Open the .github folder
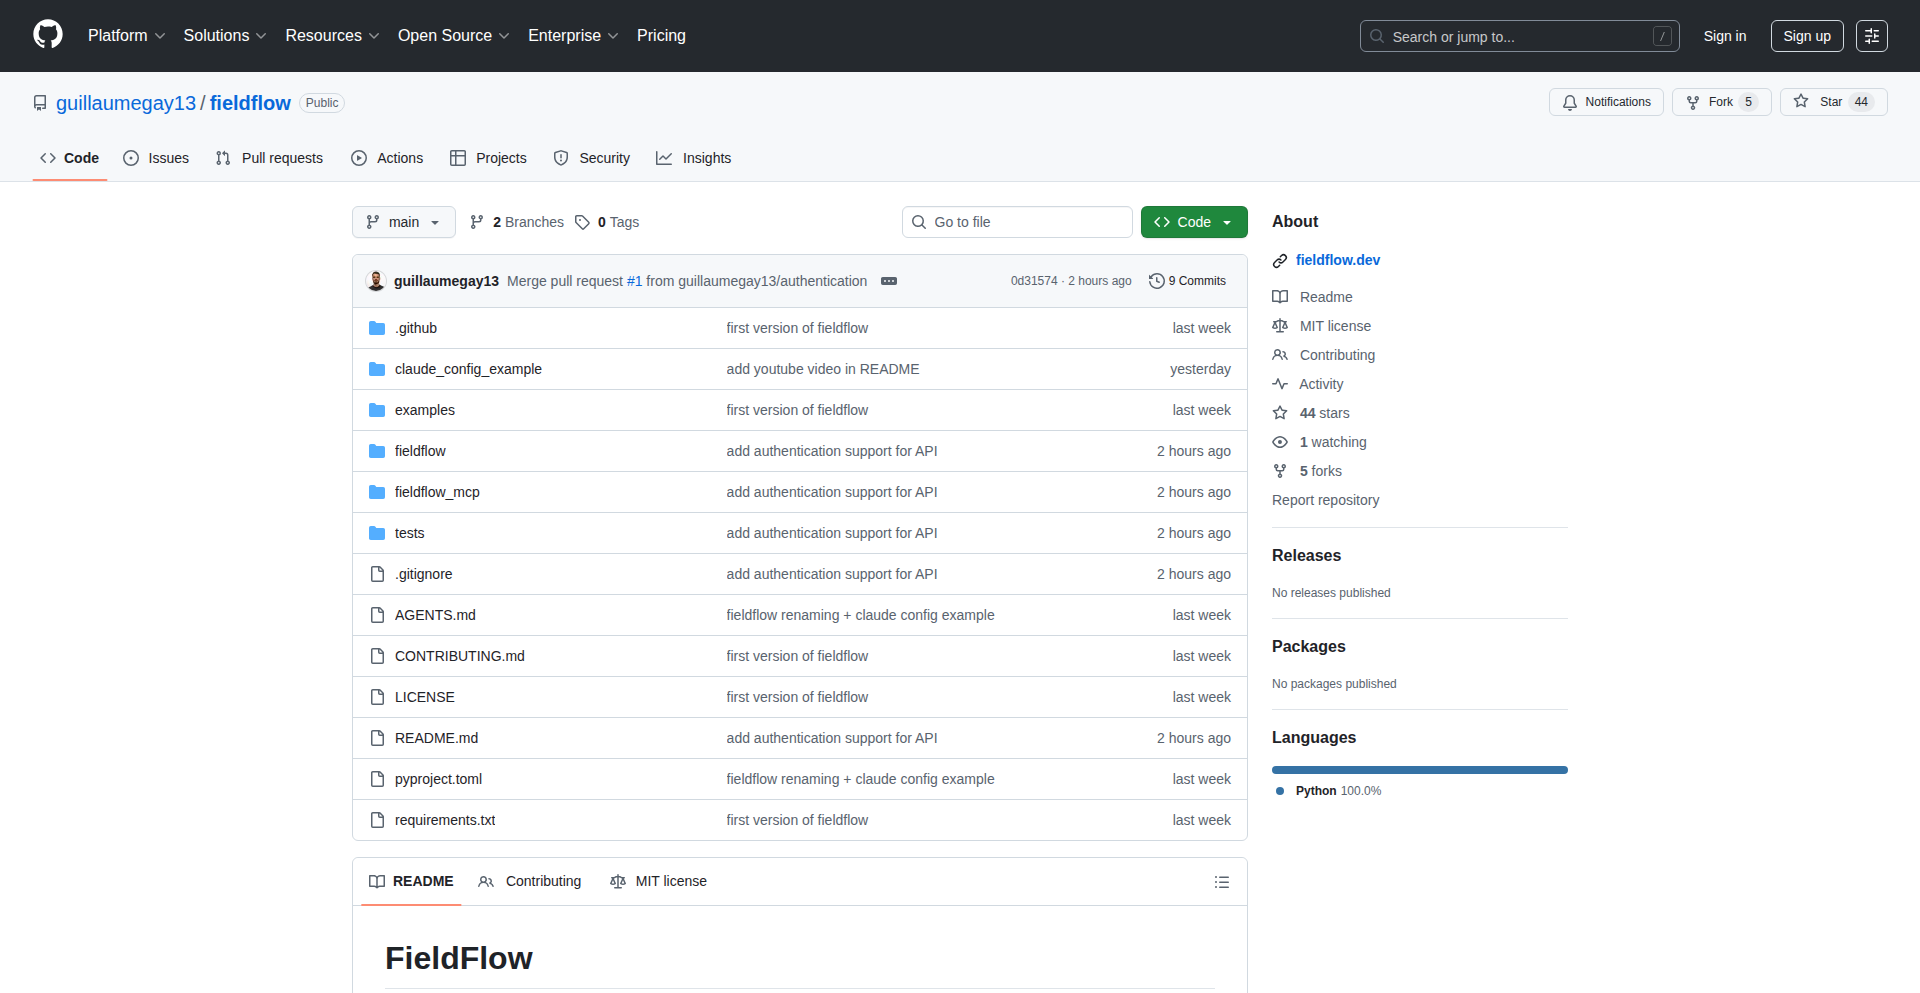The image size is (1920, 993). click(x=416, y=328)
